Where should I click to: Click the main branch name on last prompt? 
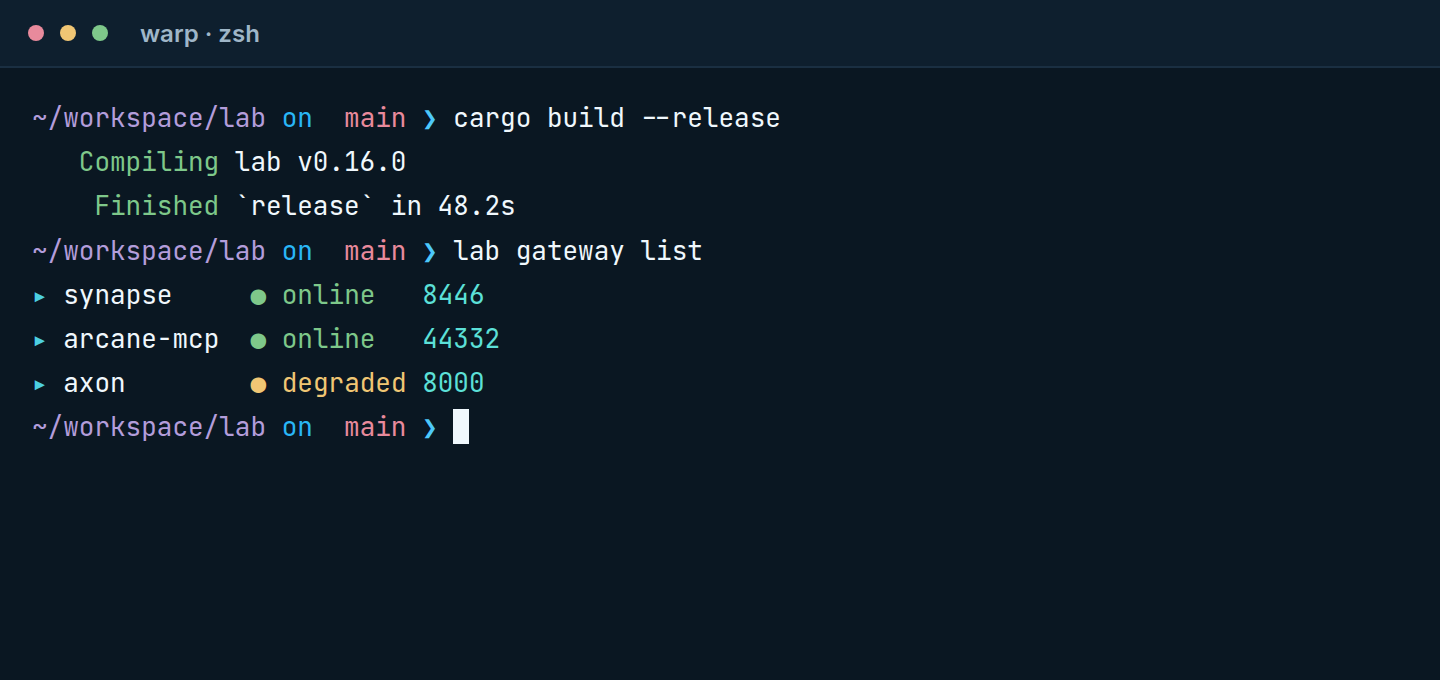tap(375, 428)
